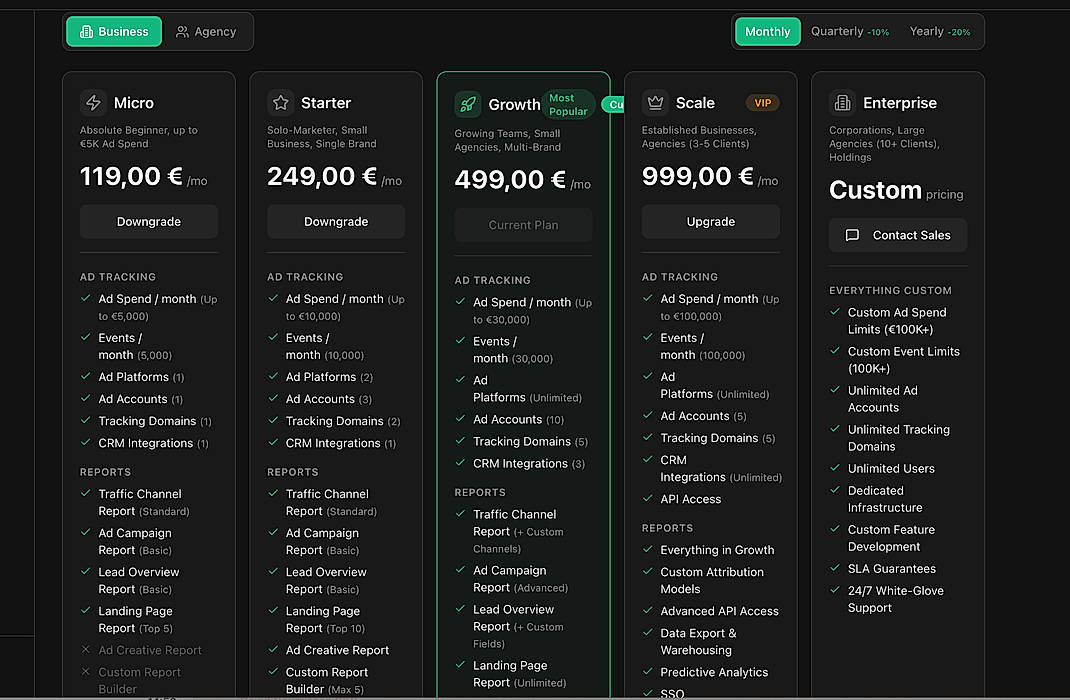Click 'Lead Overview Report (Basic)' in Micro
The image size is (1070, 700).
click(x=139, y=581)
